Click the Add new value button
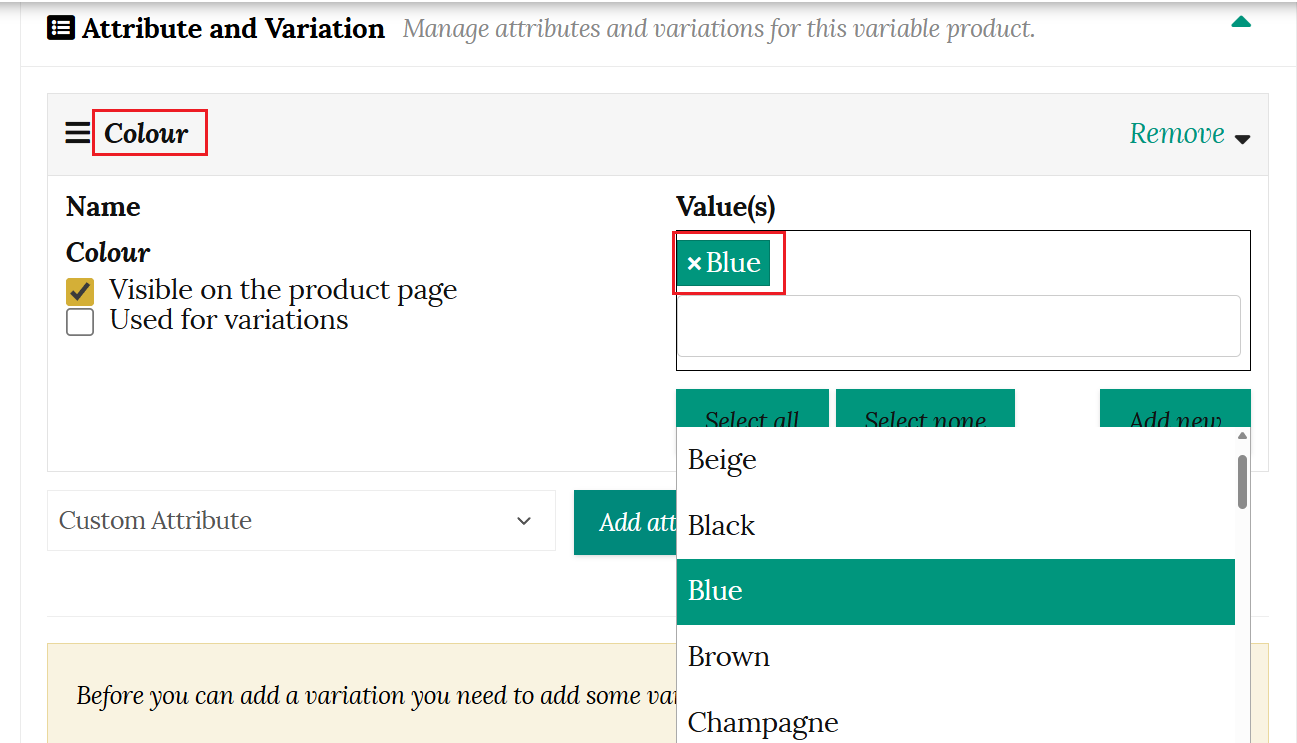Viewport: 1297px width, 743px height. pyautogui.click(x=1175, y=409)
